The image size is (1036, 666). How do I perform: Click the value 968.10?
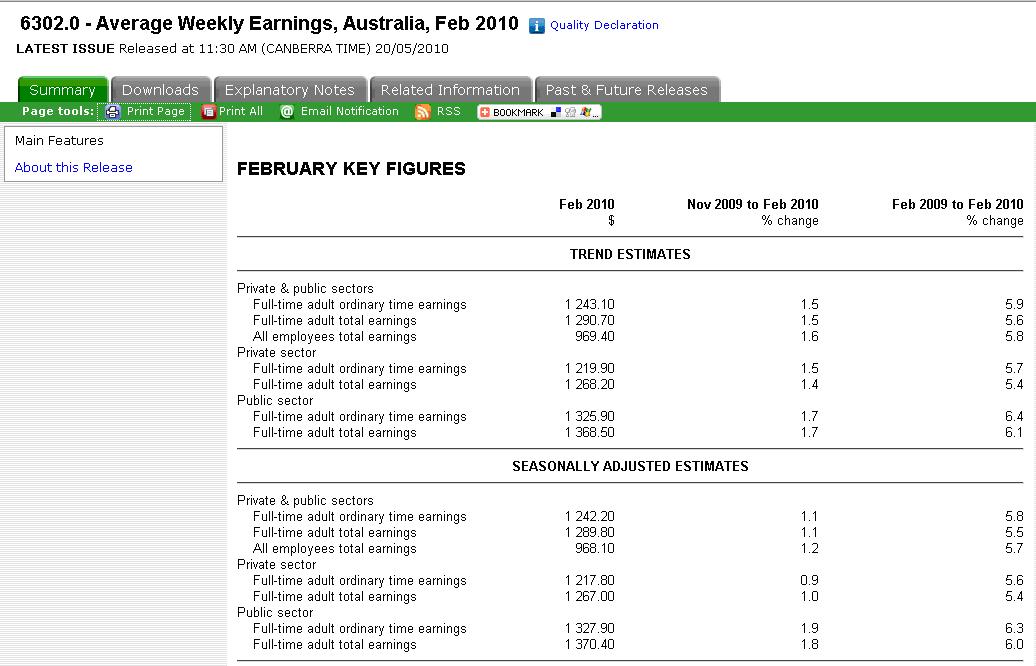pos(595,548)
